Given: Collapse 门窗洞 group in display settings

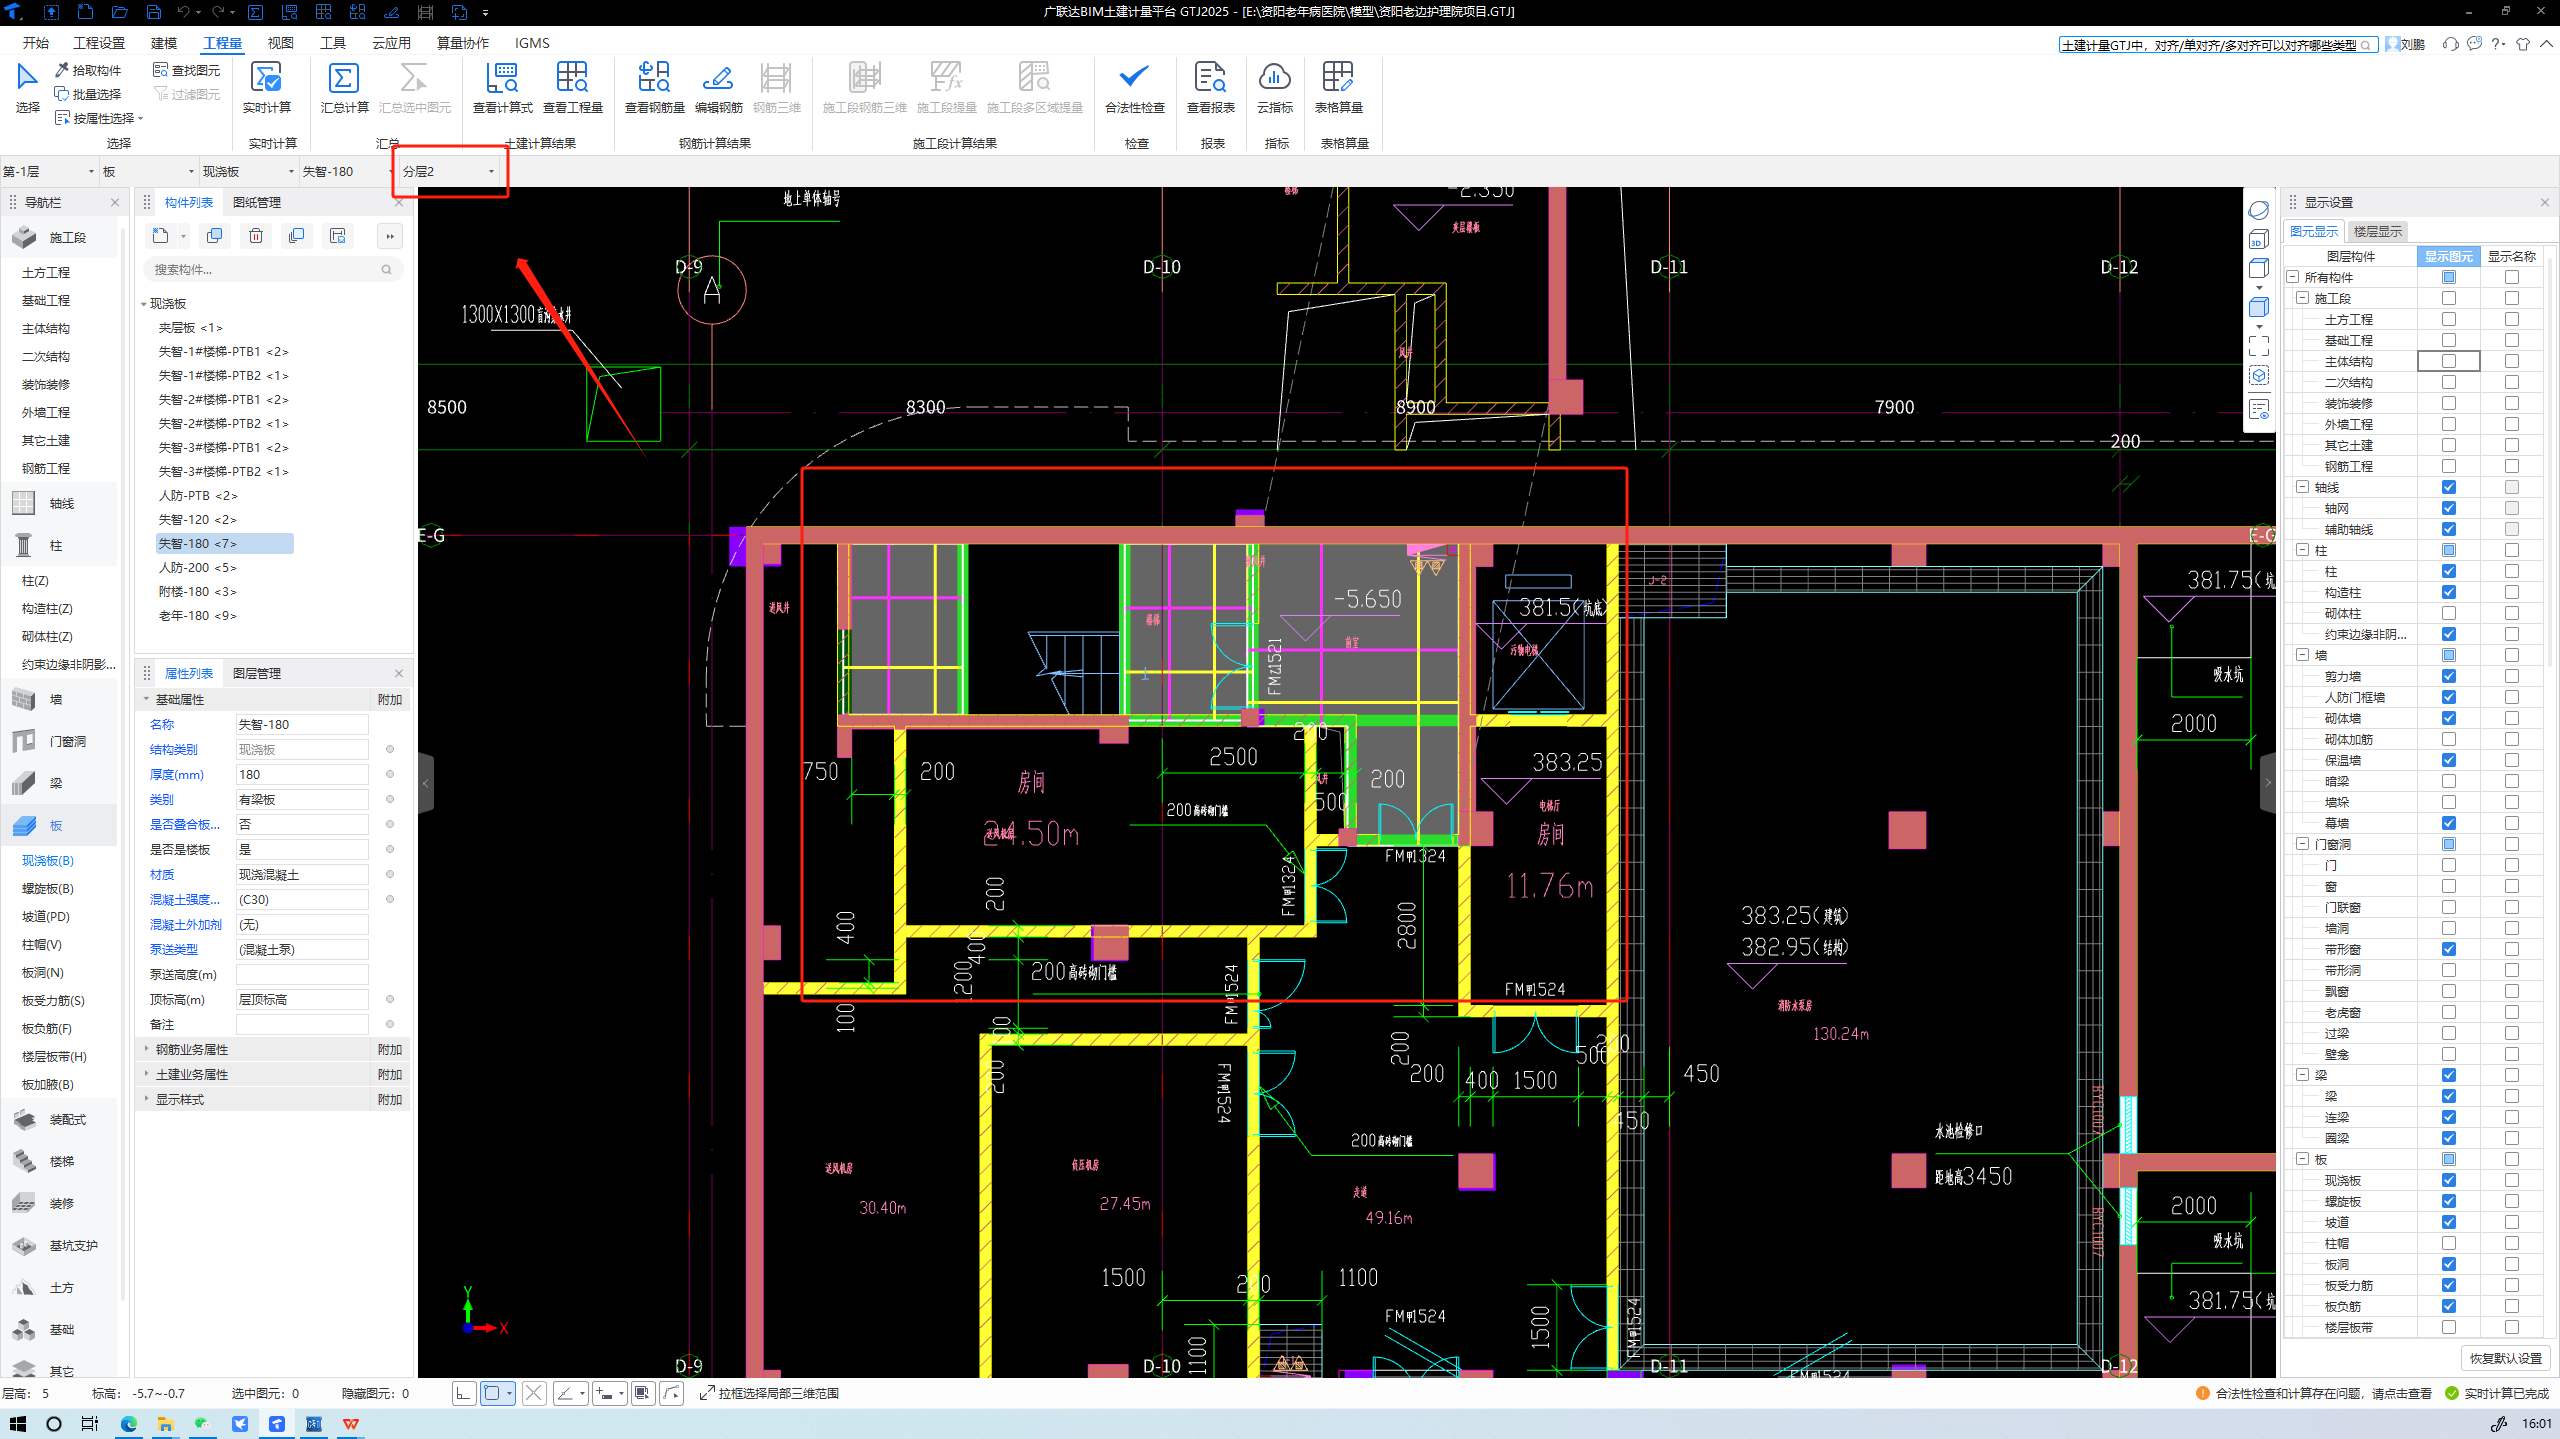Looking at the screenshot, I should click(2302, 844).
